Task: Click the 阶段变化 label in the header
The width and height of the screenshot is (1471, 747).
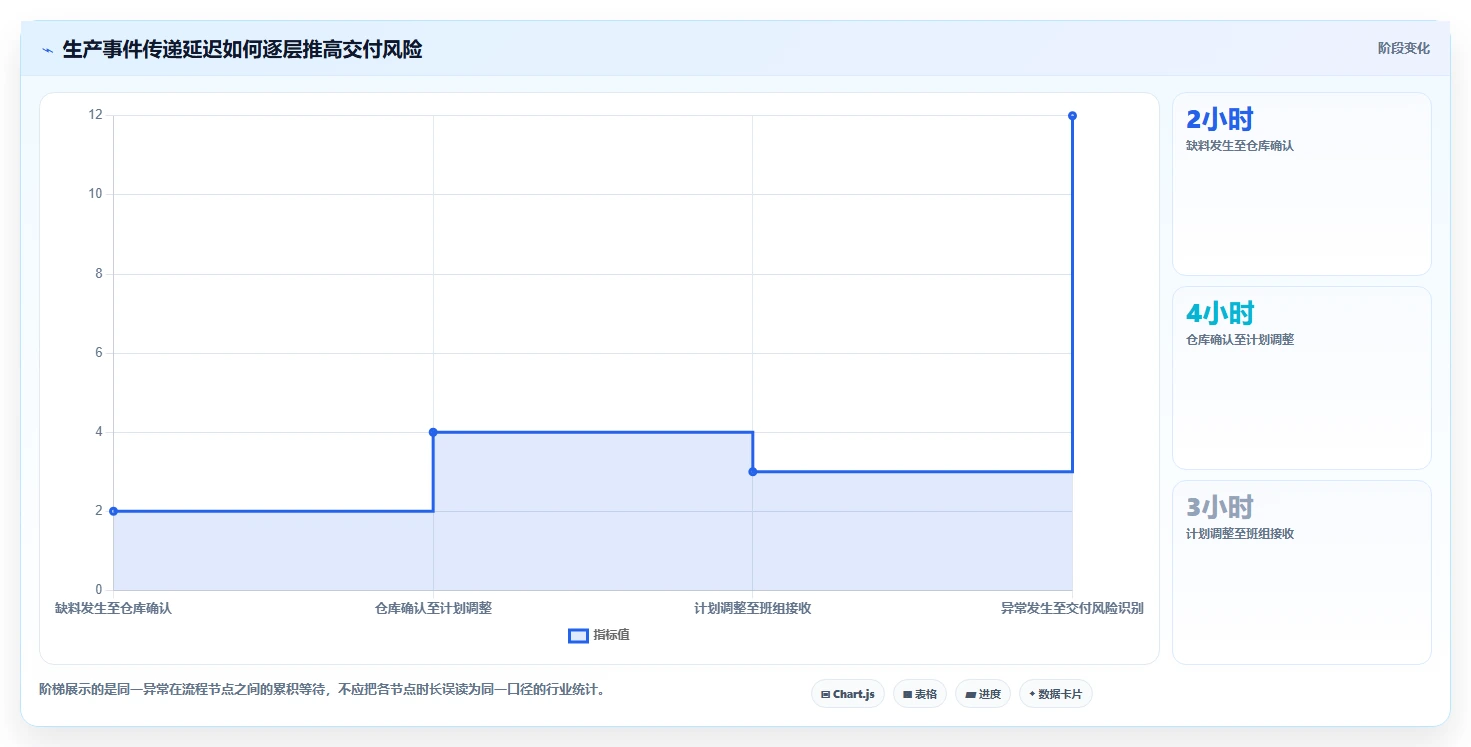Action: pos(1403,48)
